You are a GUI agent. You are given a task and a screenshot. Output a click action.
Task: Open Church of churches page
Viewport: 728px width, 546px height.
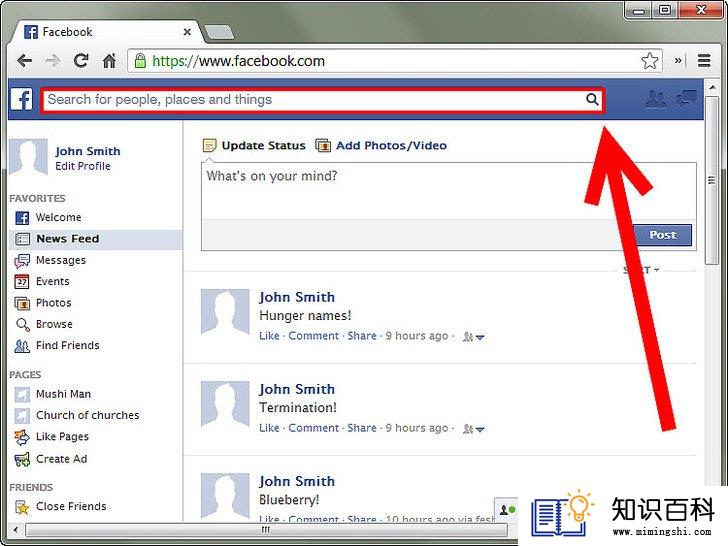[87, 415]
